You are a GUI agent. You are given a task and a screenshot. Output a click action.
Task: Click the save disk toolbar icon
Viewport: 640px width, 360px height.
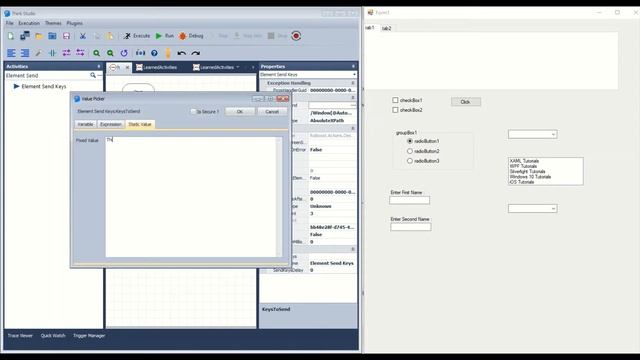[67, 36]
